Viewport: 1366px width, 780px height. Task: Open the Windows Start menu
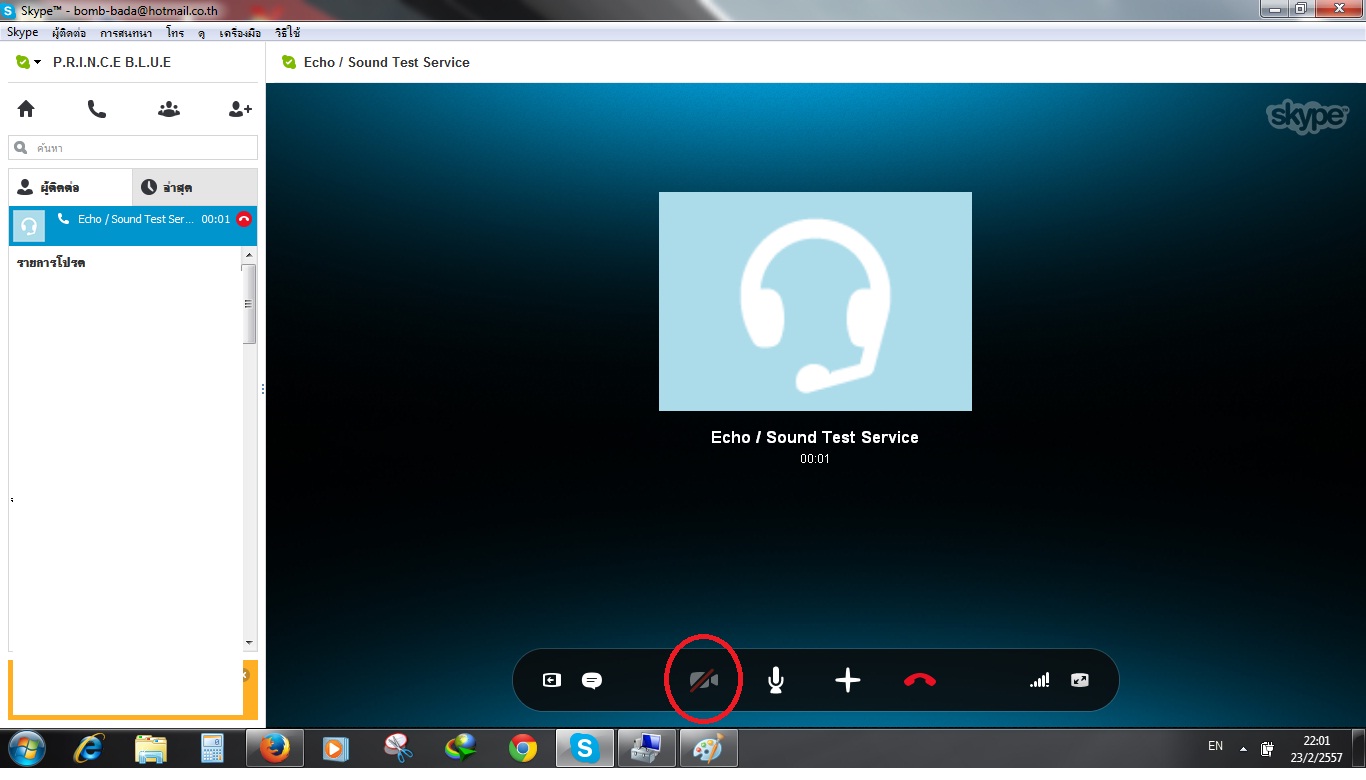[x=27, y=748]
